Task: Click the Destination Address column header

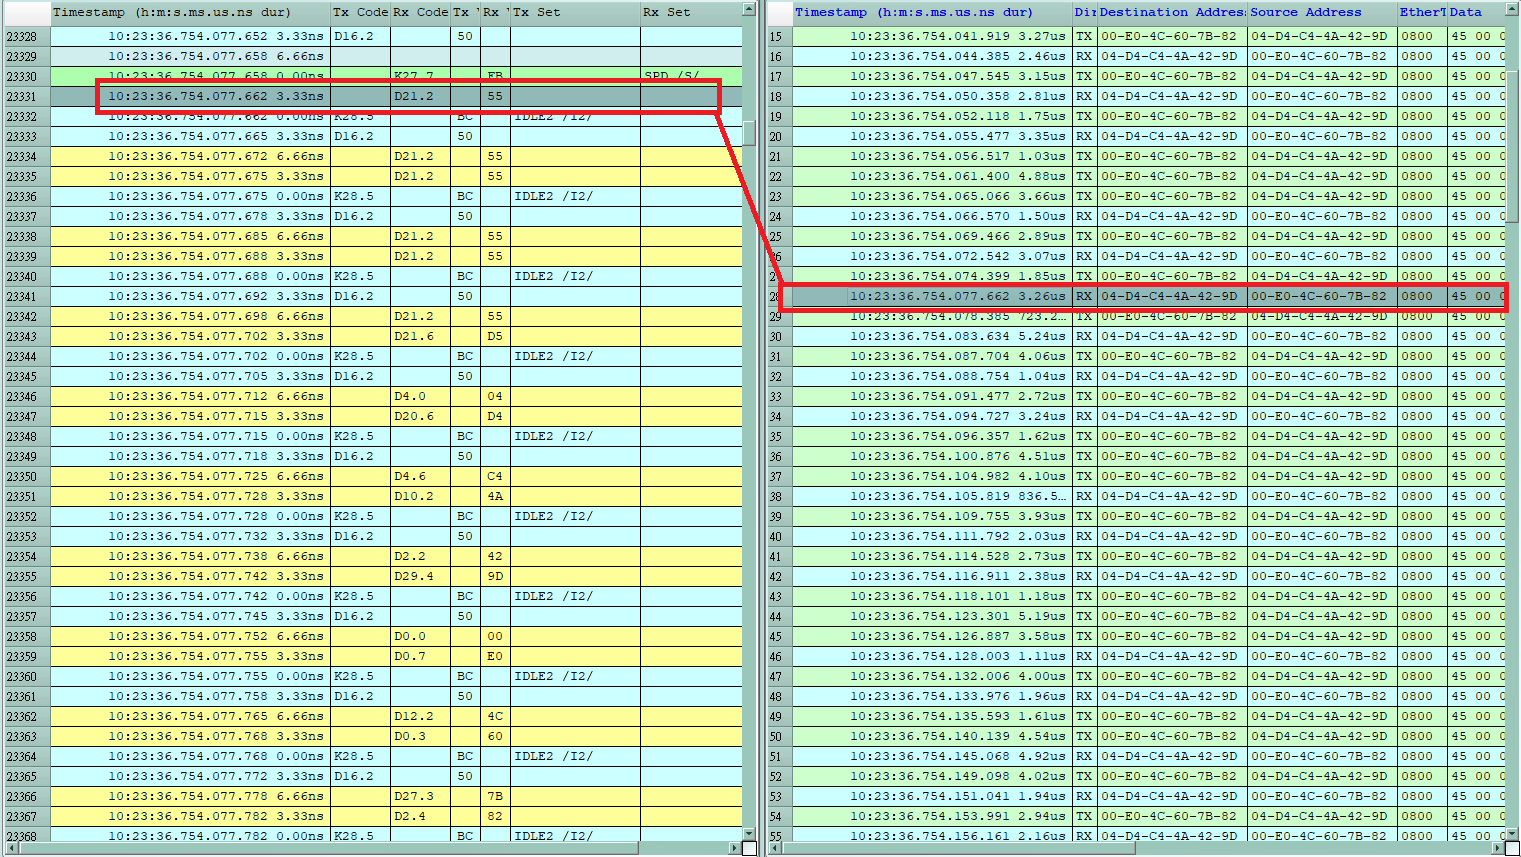Action: 1172,12
